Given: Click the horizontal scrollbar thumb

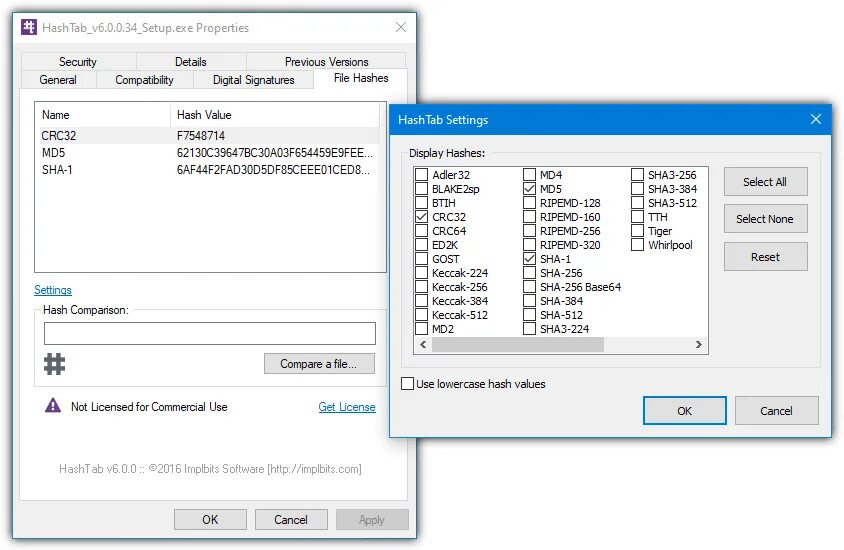Looking at the screenshot, I should [518, 344].
